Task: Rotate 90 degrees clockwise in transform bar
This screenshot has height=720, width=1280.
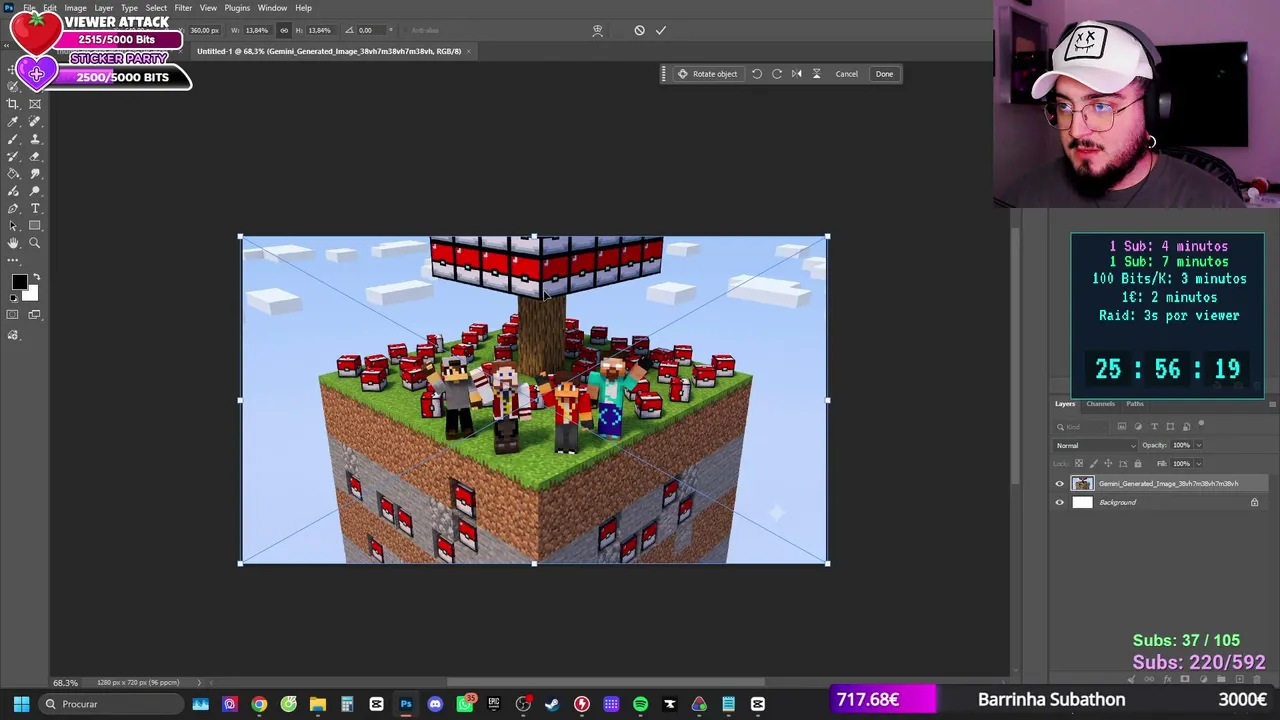Action: pos(777,74)
